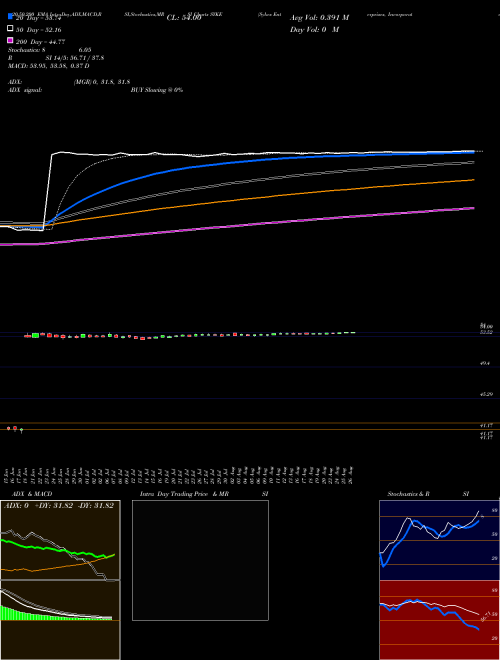500x660 pixels.
Task: Open the ADX line chart panel
Action: tap(60, 540)
